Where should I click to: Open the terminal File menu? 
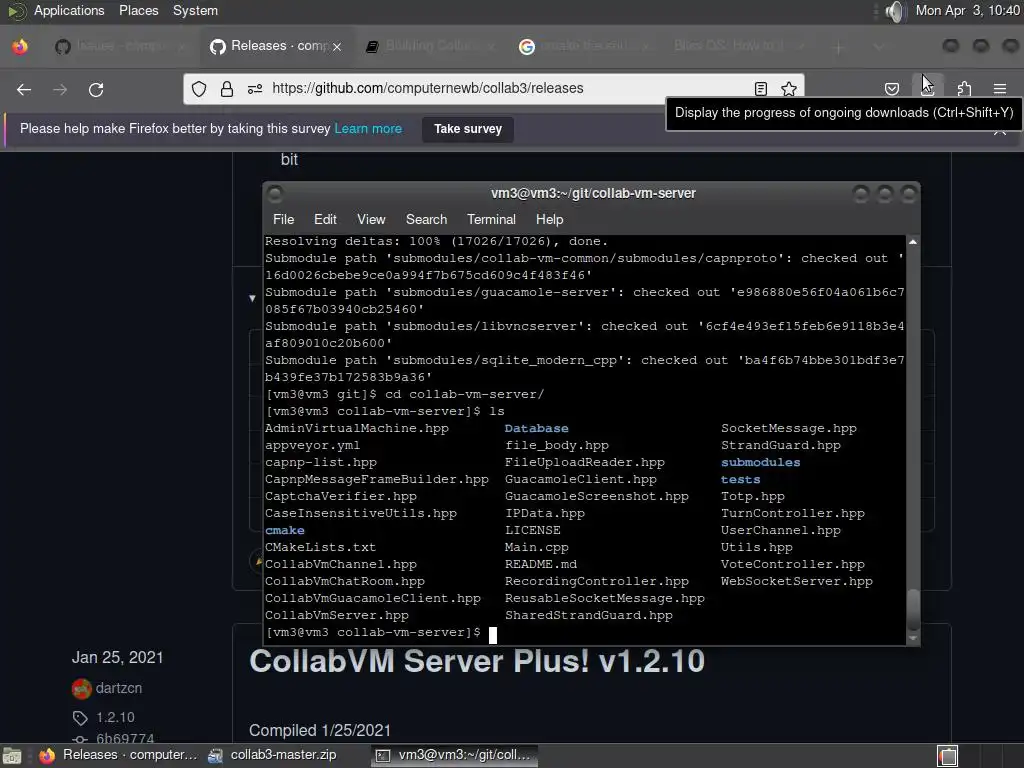pos(283,219)
